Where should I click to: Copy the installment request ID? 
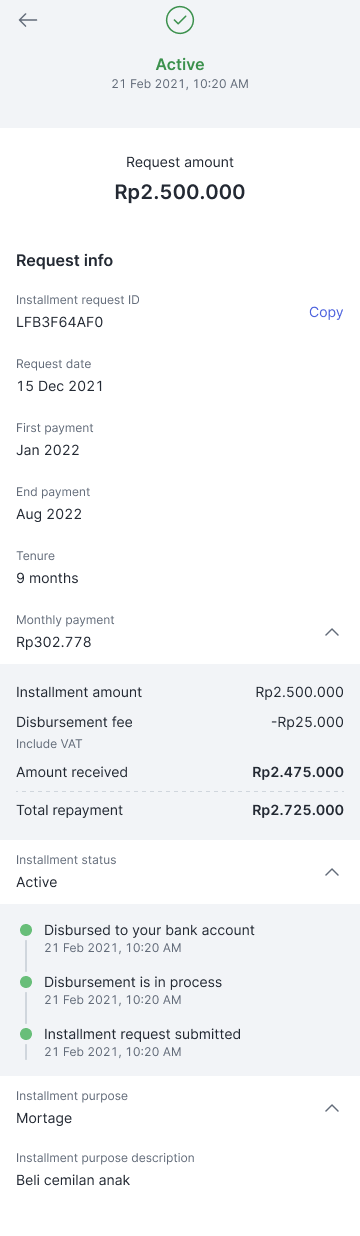coord(326,312)
